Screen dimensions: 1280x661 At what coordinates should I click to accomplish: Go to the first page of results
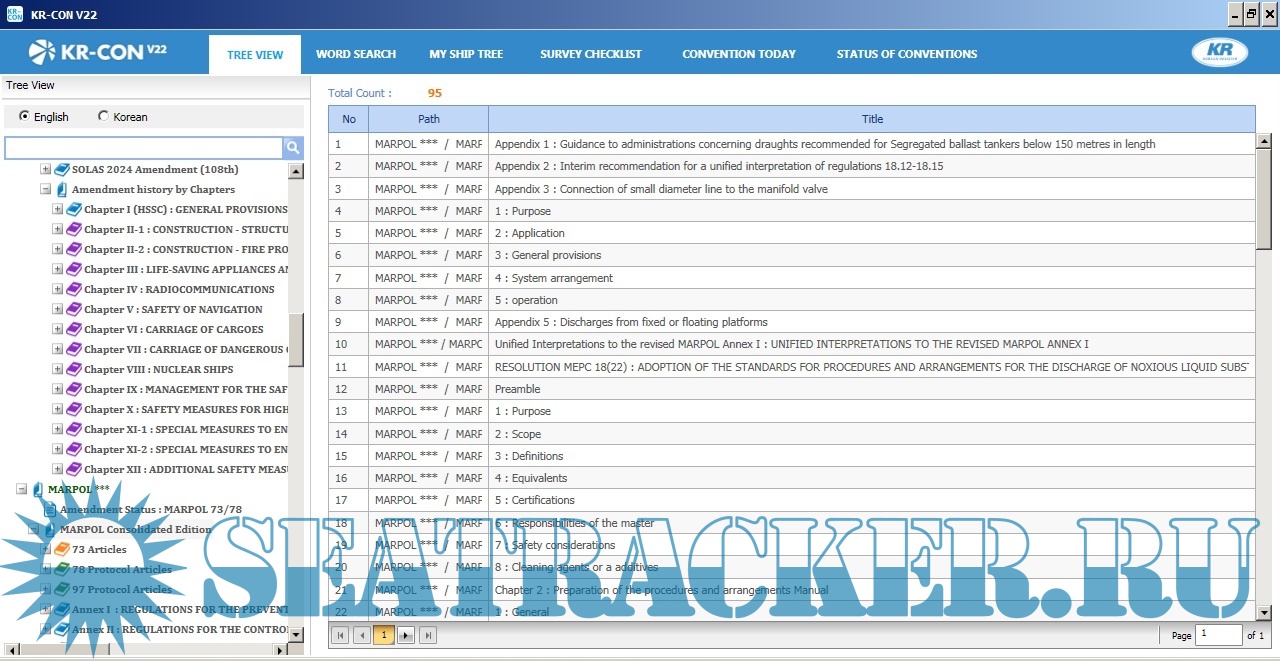click(340, 635)
